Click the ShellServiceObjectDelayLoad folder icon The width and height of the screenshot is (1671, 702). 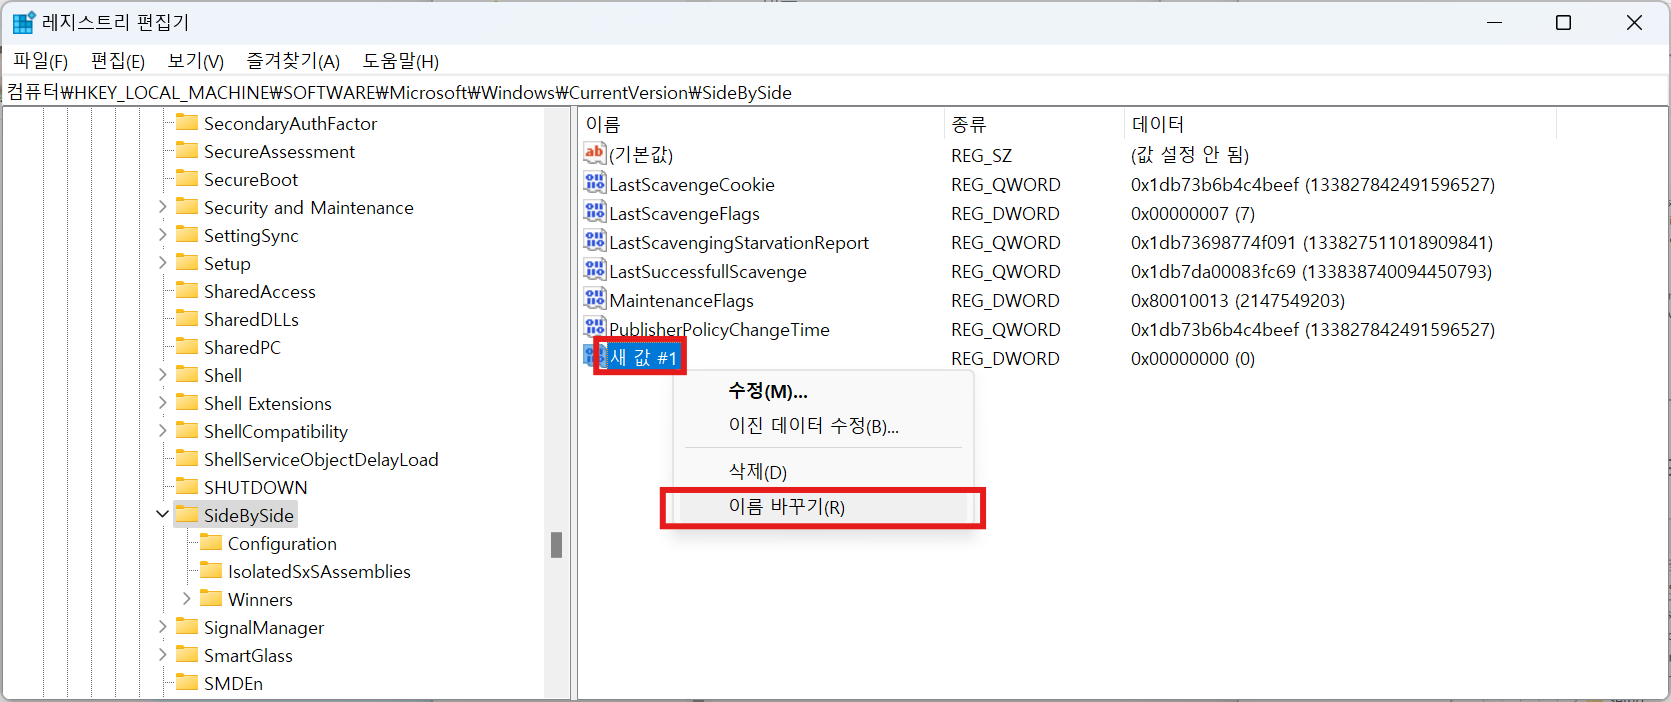[x=187, y=459]
